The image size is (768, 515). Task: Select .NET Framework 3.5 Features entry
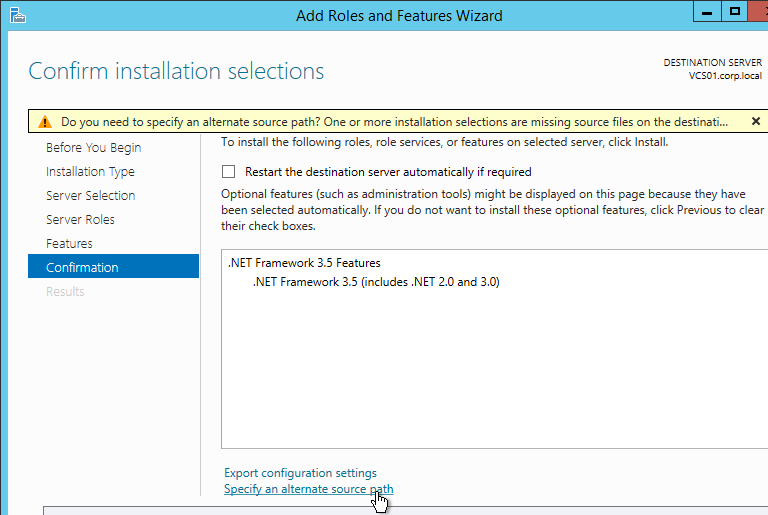click(x=304, y=263)
